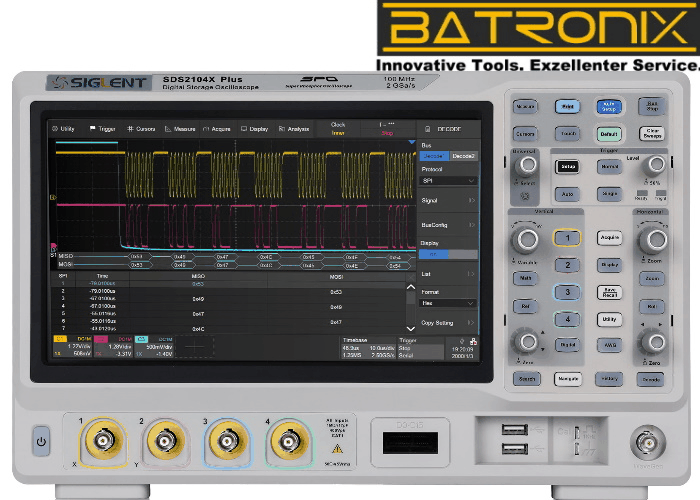Open the on-screen Measure menu
700x500 pixels.
click(180, 129)
